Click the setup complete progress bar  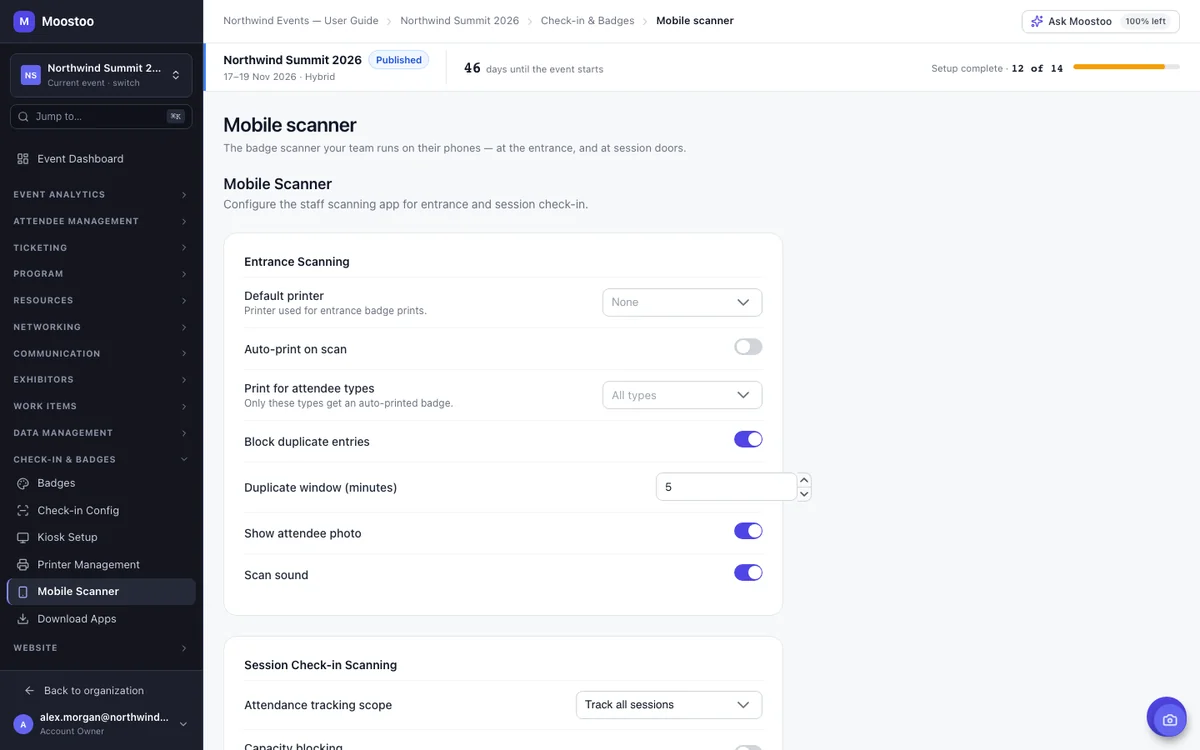1126,67
